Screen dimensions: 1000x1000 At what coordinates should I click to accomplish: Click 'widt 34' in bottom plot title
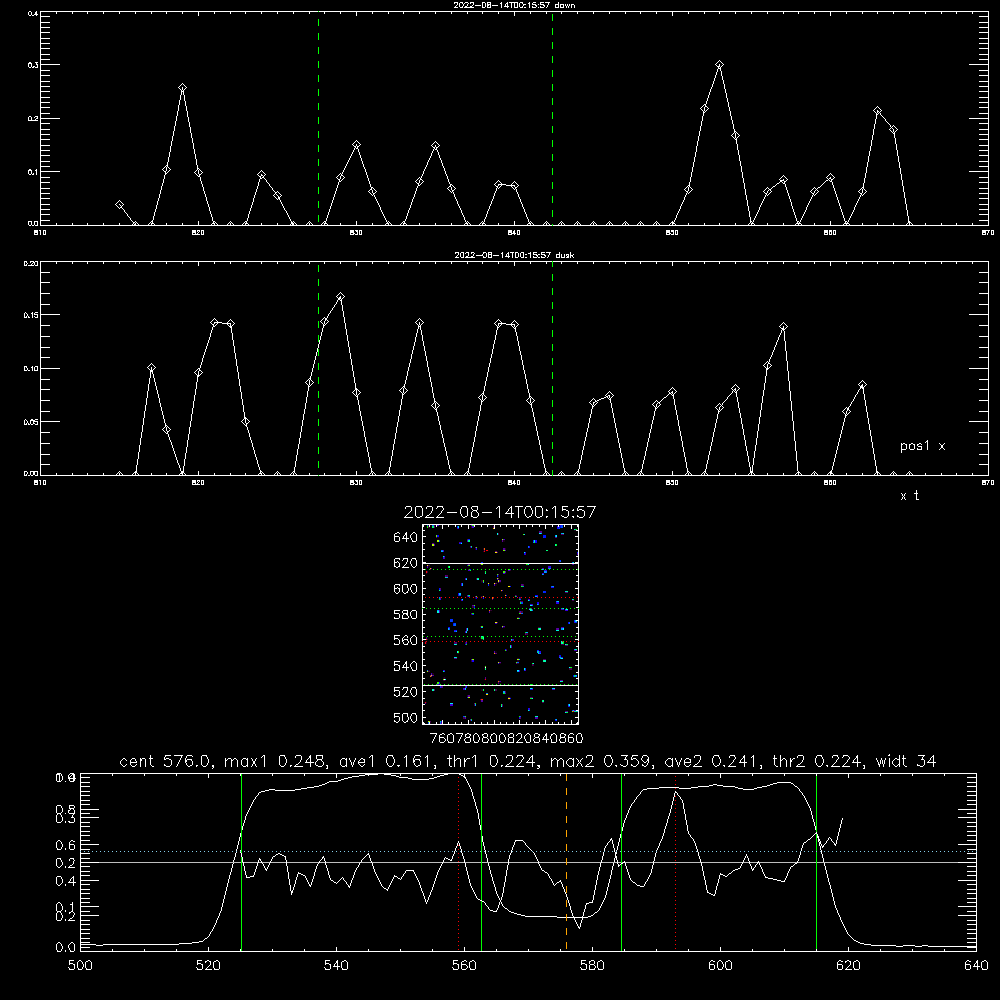click(x=906, y=761)
